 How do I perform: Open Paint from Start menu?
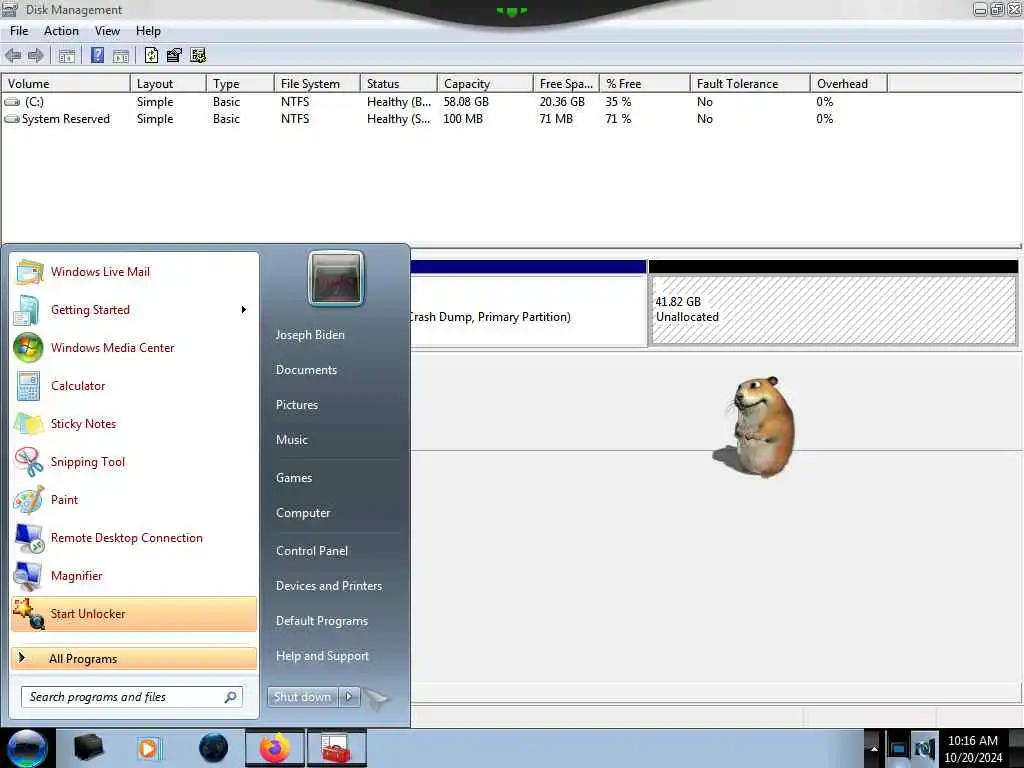tap(135, 500)
